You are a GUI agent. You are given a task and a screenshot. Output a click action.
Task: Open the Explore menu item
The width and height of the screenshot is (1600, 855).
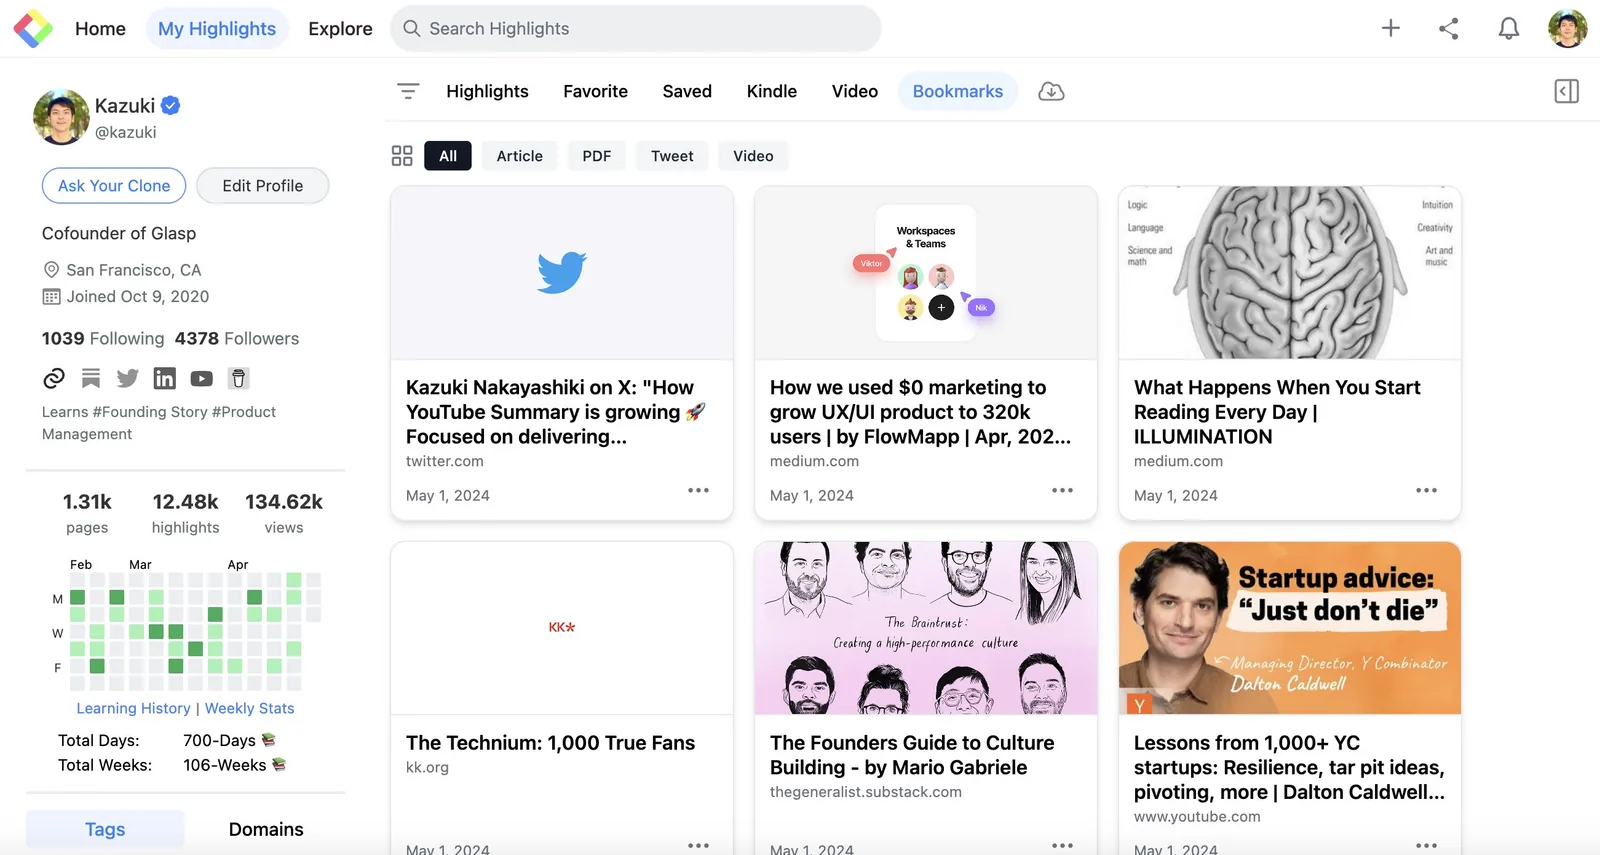pyautogui.click(x=340, y=29)
